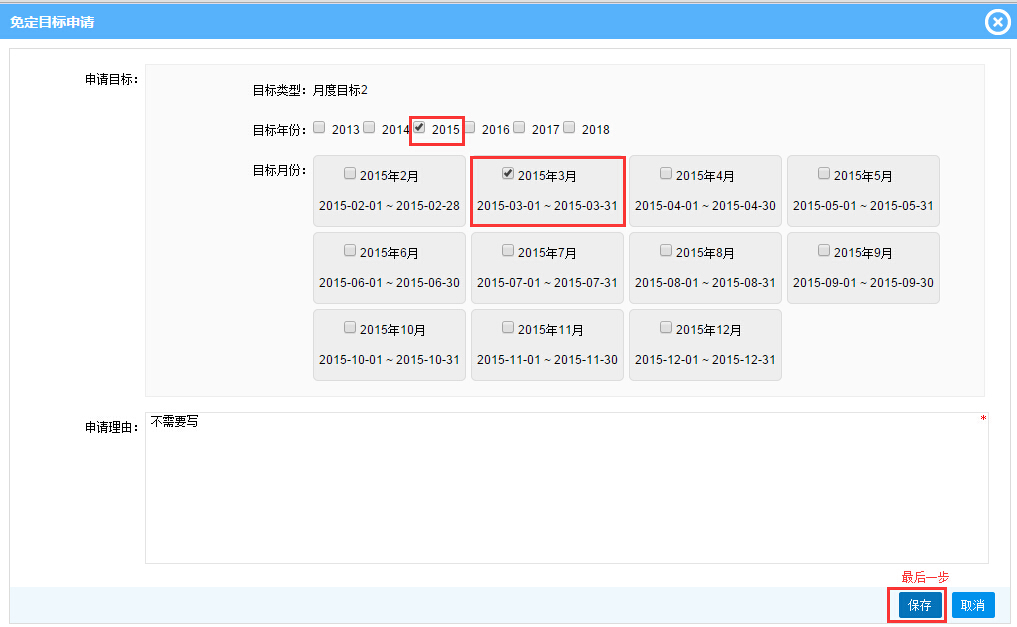Select the 2015年4月 month checkbox
Image resolution: width=1017 pixels, height=627 pixels.
point(666,174)
